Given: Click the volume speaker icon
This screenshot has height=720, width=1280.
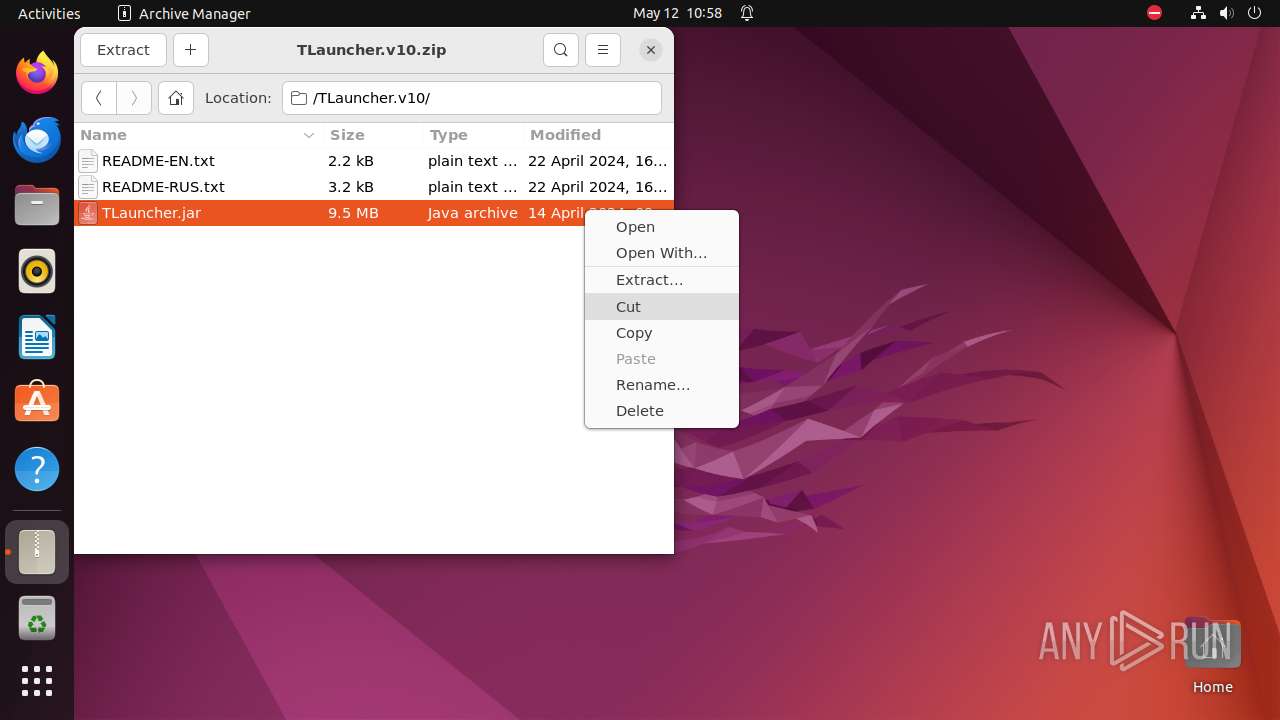Looking at the screenshot, I should coord(1227,13).
